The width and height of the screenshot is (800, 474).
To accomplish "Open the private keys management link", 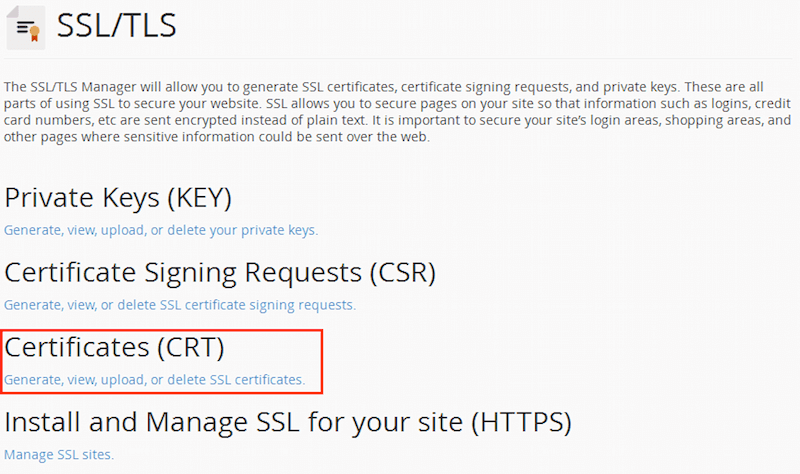I will [161, 230].
